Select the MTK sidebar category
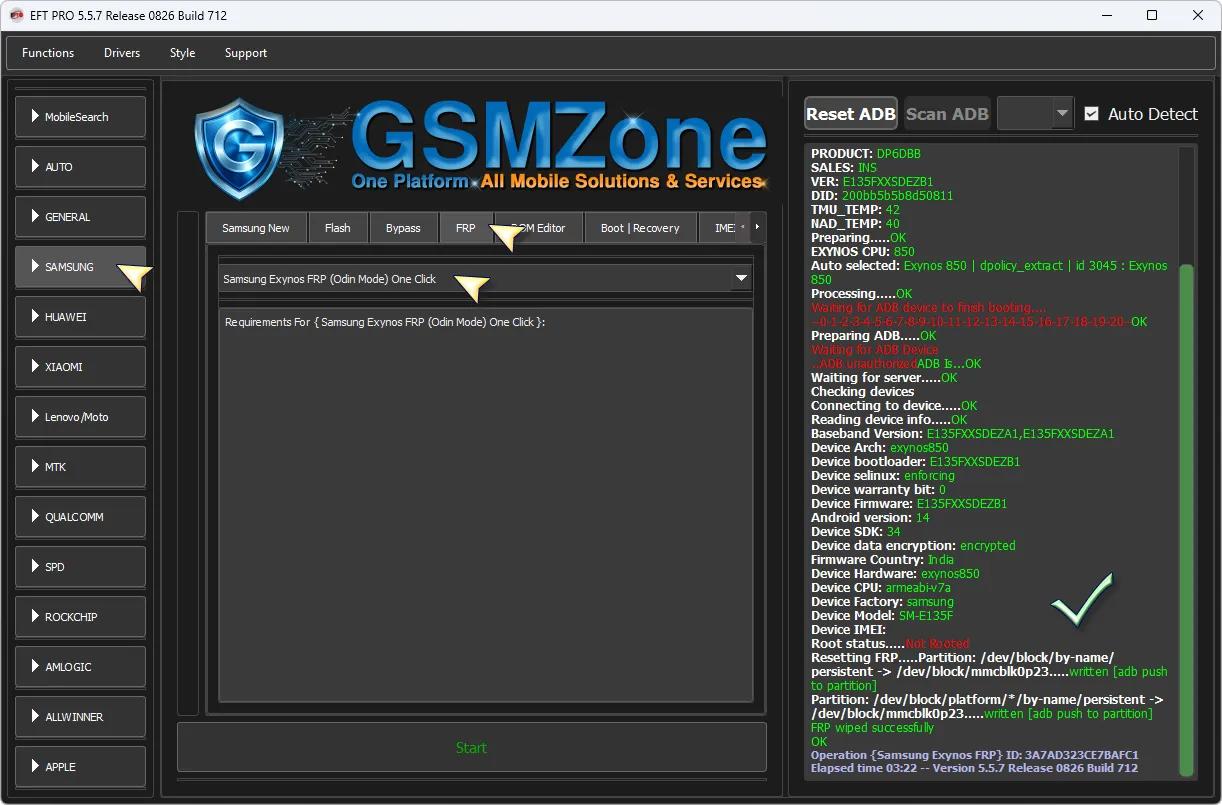This screenshot has width=1222, height=805. [x=80, y=467]
